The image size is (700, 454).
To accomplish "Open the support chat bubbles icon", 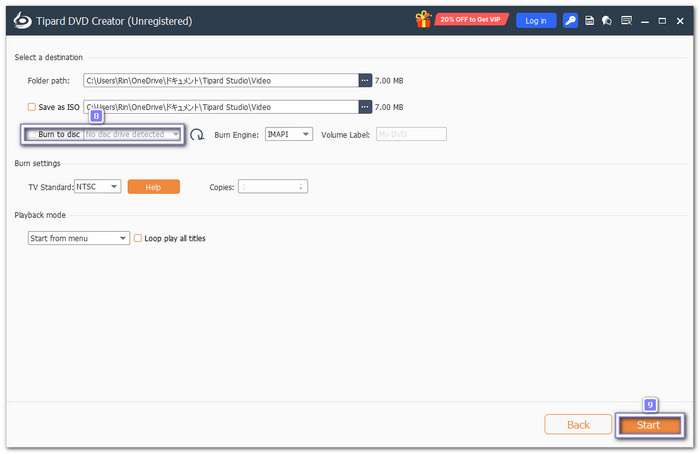I will tap(607, 21).
